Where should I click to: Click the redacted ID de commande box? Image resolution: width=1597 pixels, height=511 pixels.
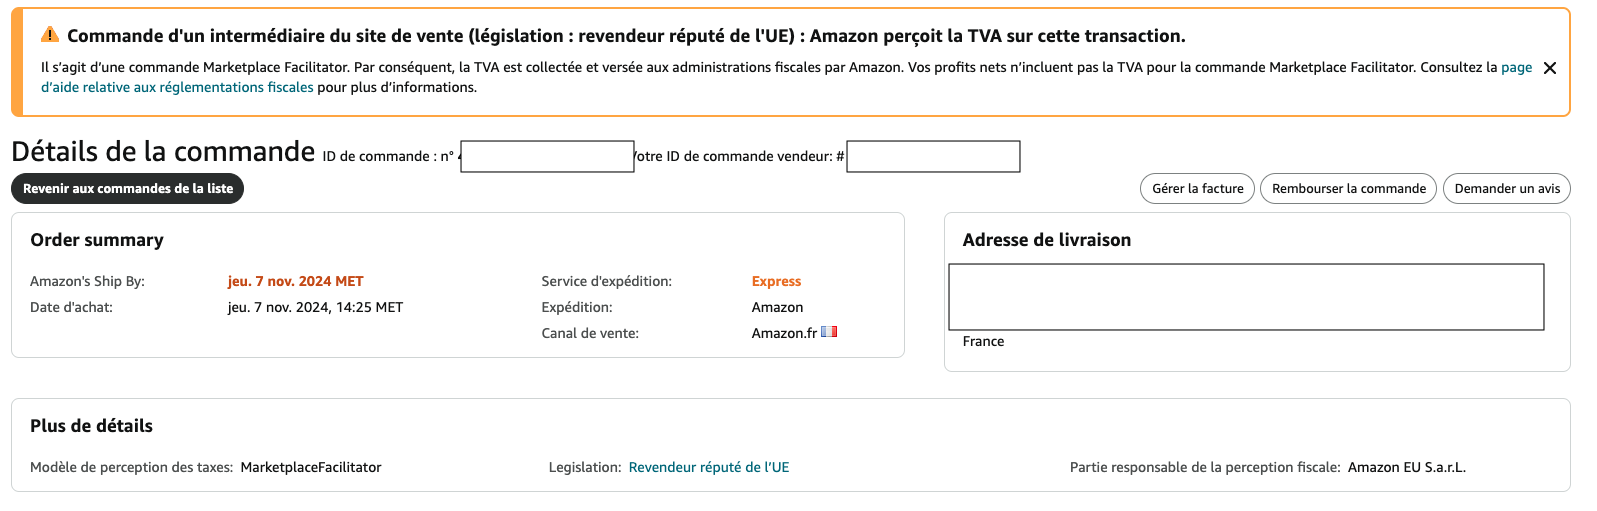click(547, 157)
